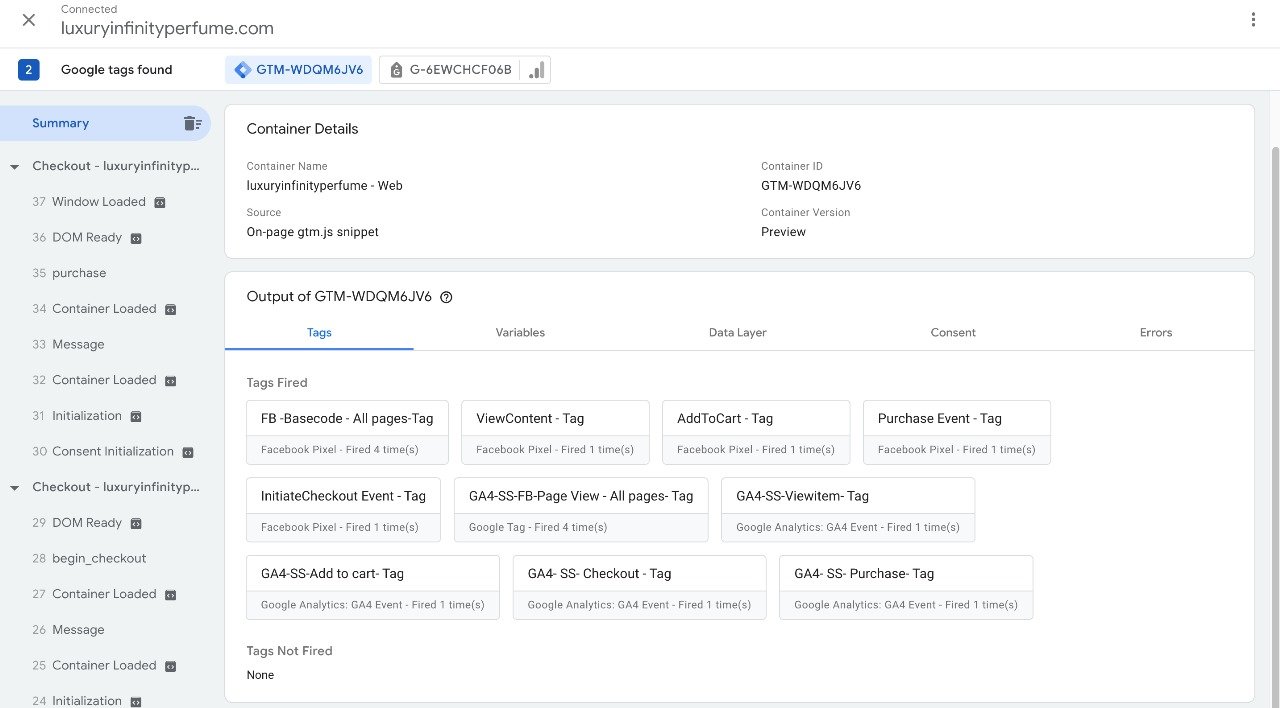Open the GA4-SS-FB-Page View - All pages- Tag card

coord(581,510)
